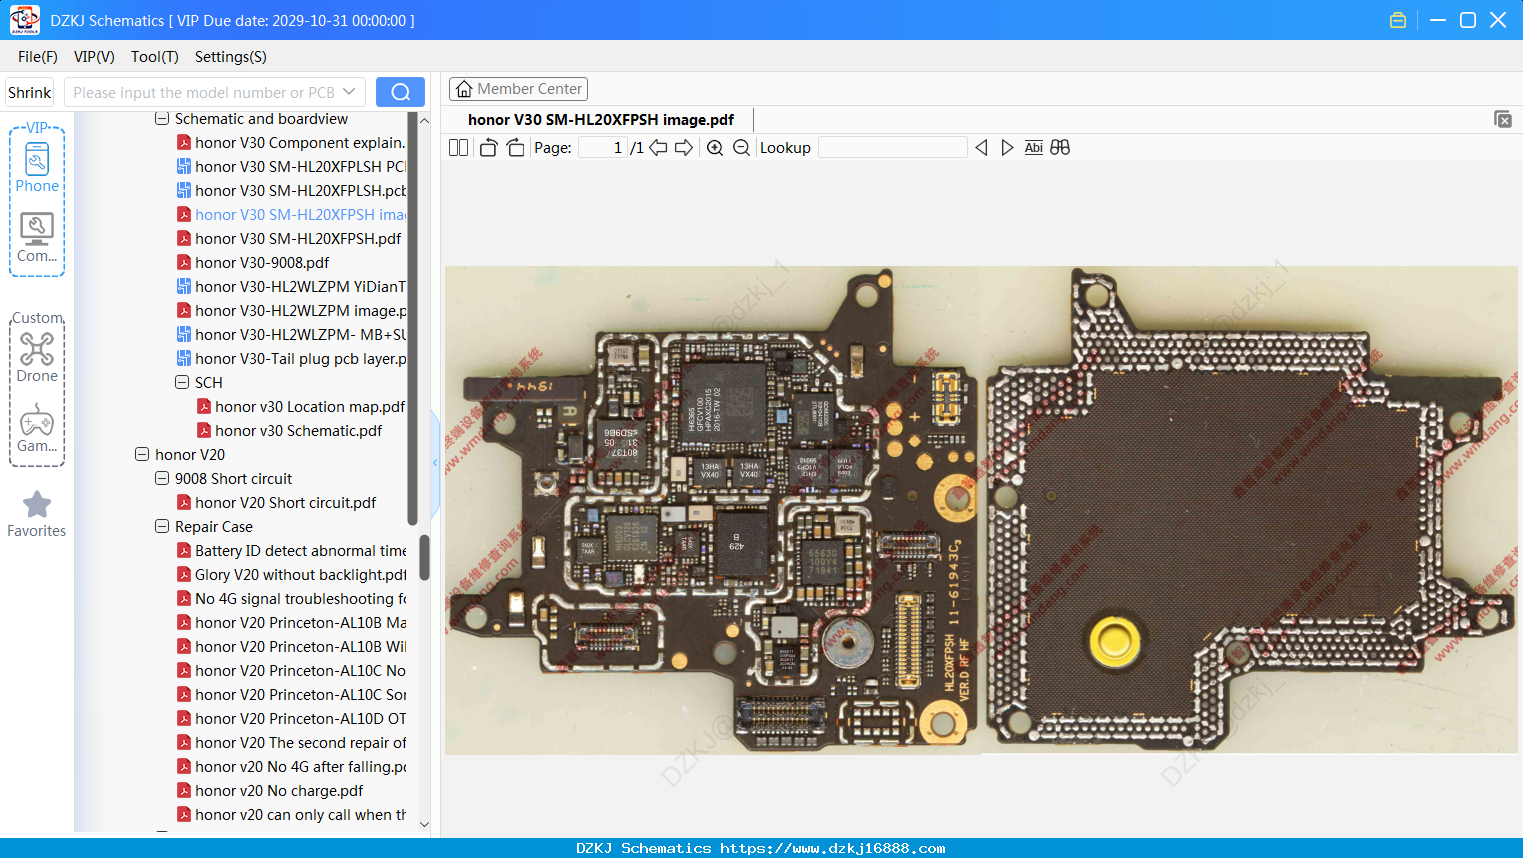Open Battery ID detect abnormal file

click(292, 551)
